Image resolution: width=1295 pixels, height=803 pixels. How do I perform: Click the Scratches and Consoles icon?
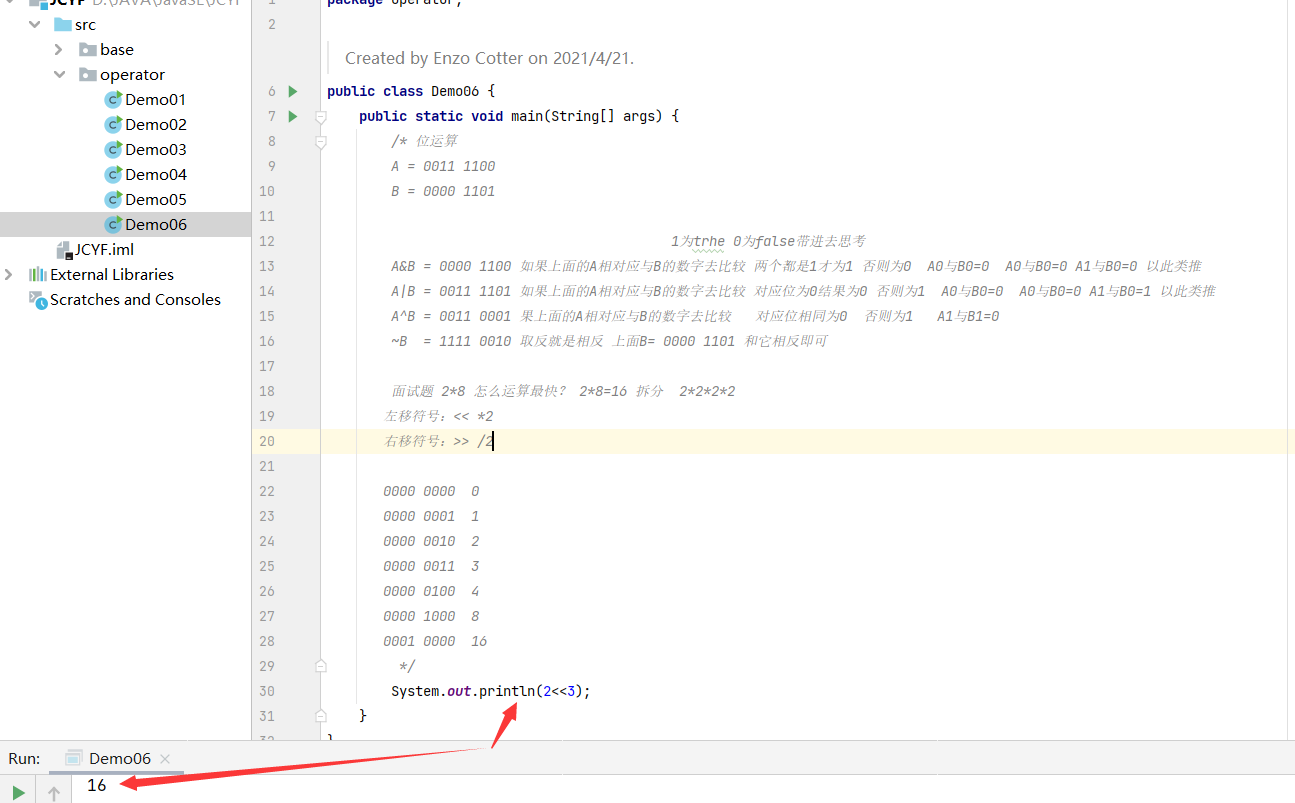pyautogui.click(x=38, y=299)
